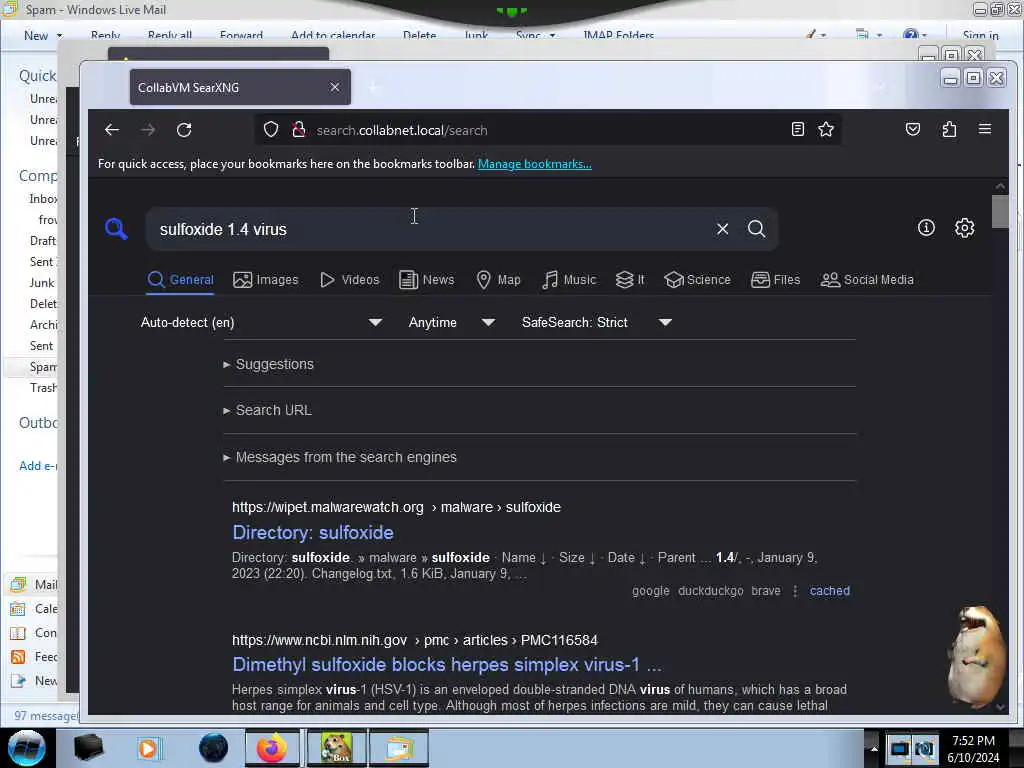Open the Windows Start button
This screenshot has height=768, width=1024.
27,748
